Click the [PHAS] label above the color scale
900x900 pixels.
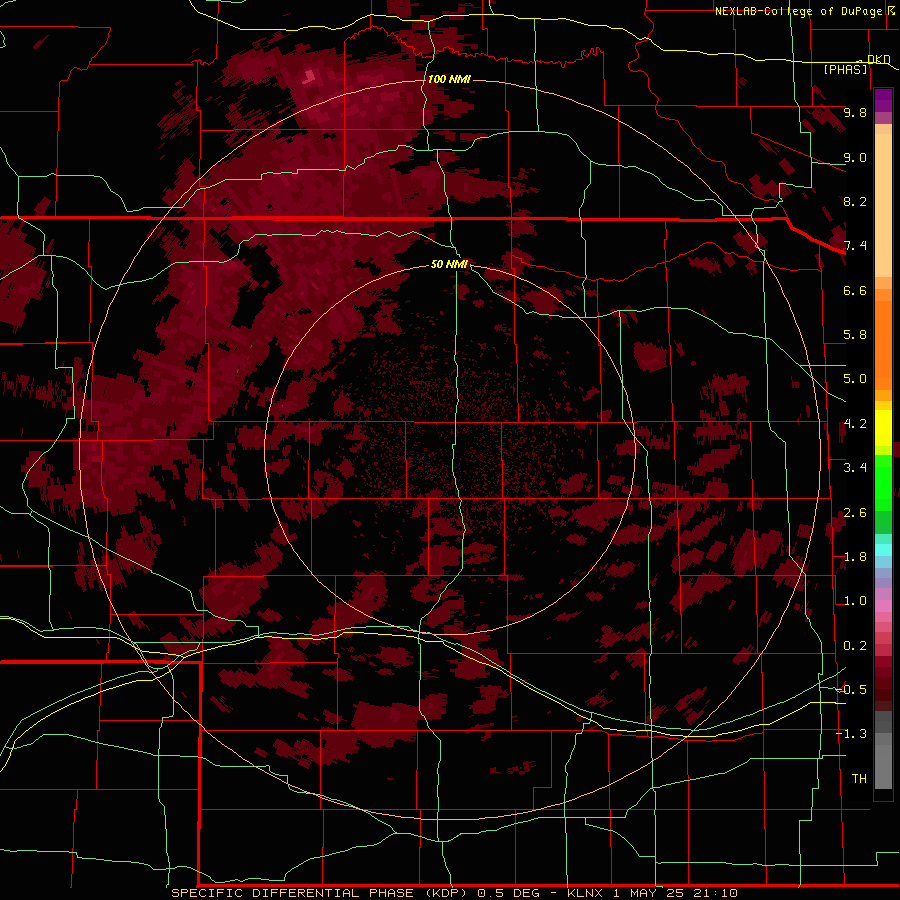point(845,69)
